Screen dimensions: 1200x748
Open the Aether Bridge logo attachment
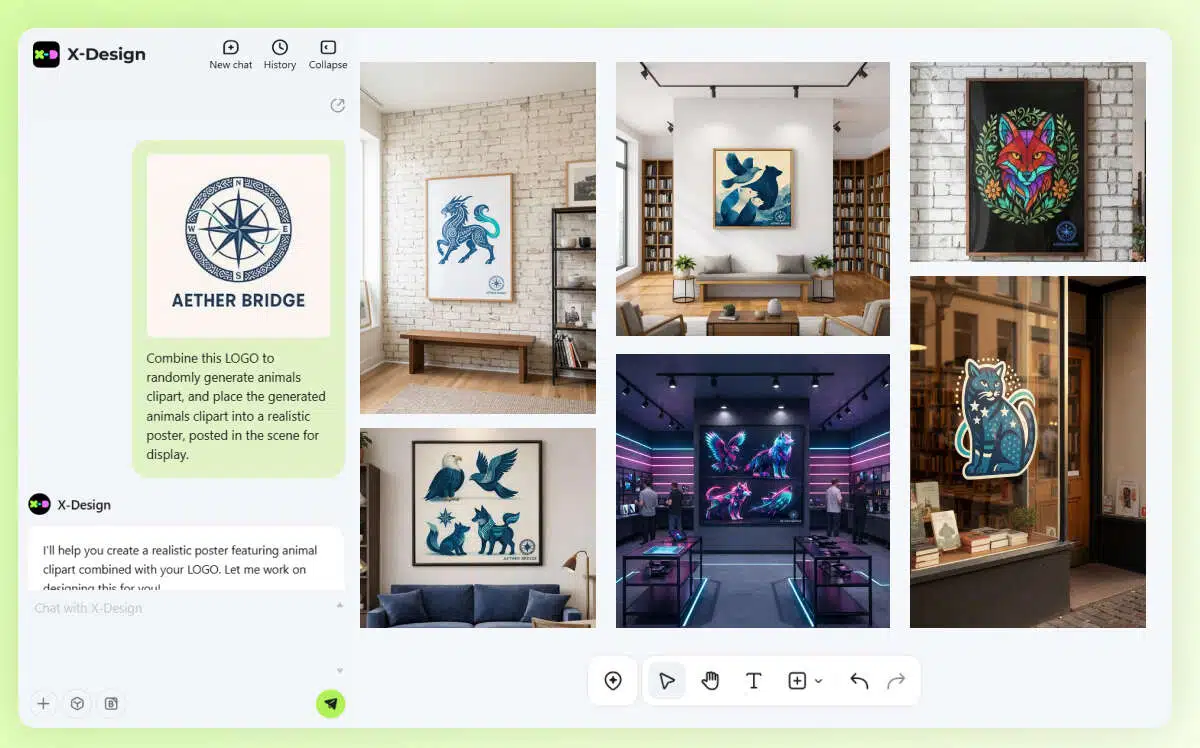tap(238, 245)
